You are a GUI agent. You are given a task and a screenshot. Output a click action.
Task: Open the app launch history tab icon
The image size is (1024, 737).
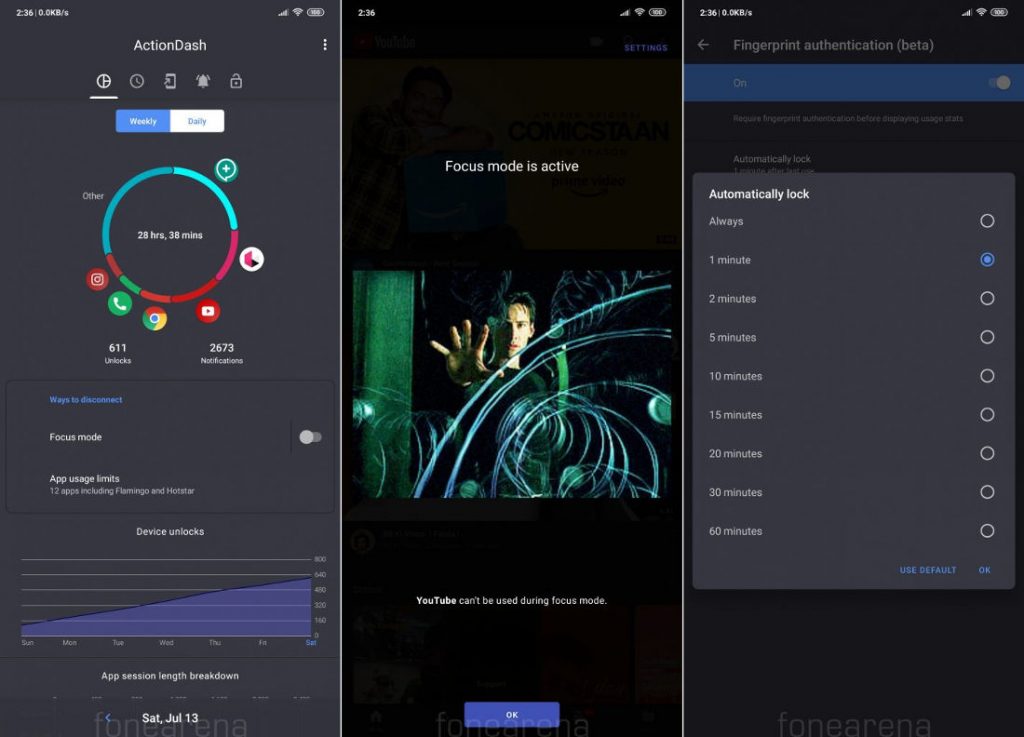(170, 81)
